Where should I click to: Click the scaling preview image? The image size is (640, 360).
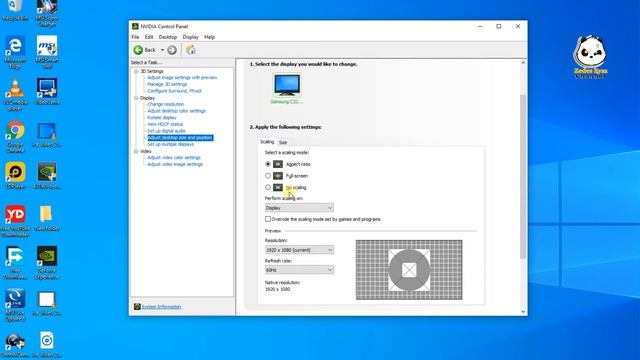(x=409, y=270)
